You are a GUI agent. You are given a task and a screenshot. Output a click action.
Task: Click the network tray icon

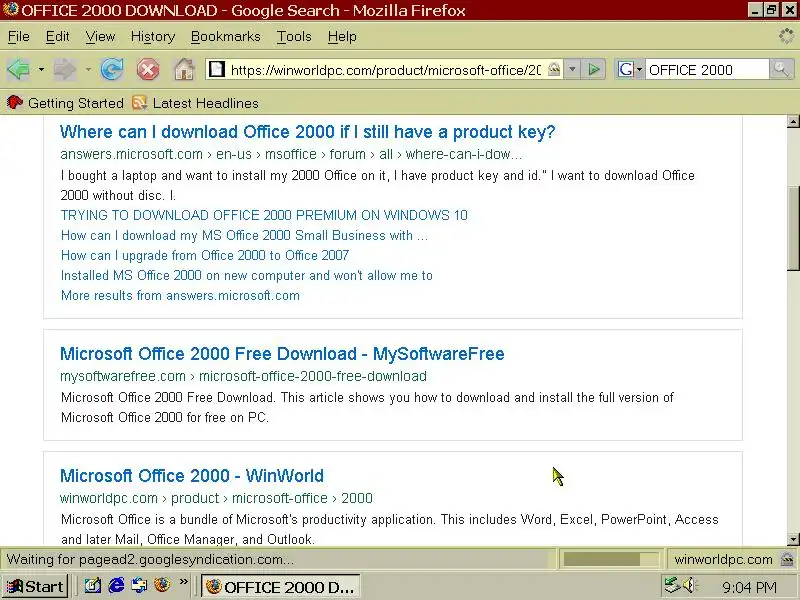pos(672,585)
